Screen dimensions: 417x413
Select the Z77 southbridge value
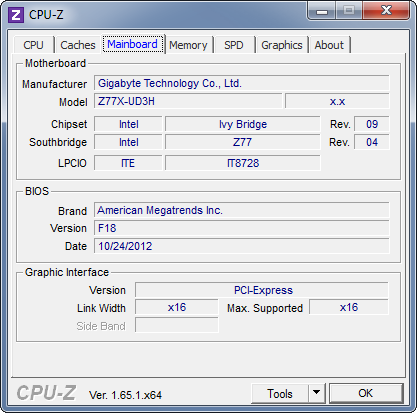click(243, 142)
